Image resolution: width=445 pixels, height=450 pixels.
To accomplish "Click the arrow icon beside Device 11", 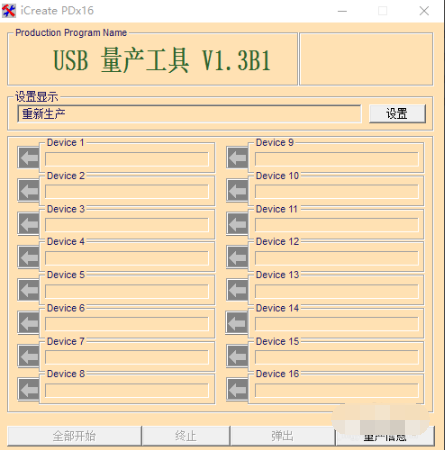I will point(237,223).
